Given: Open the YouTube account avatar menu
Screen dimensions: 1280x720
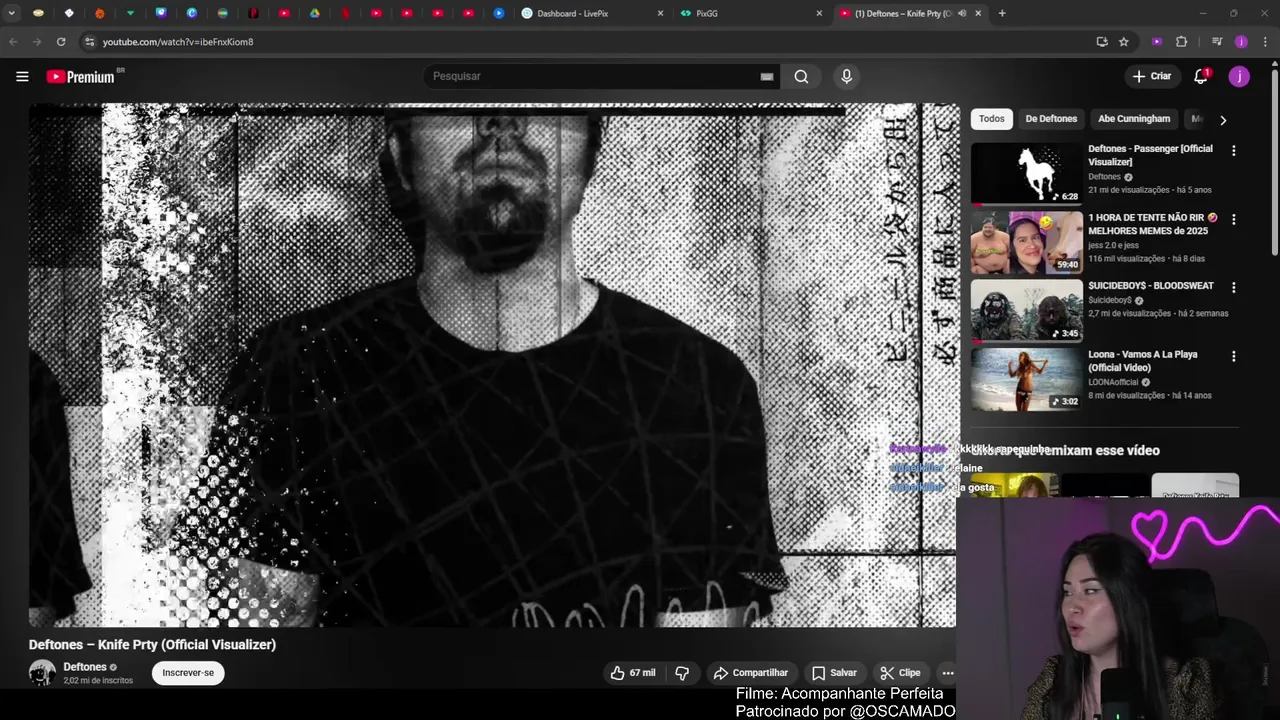Looking at the screenshot, I should tap(1239, 76).
